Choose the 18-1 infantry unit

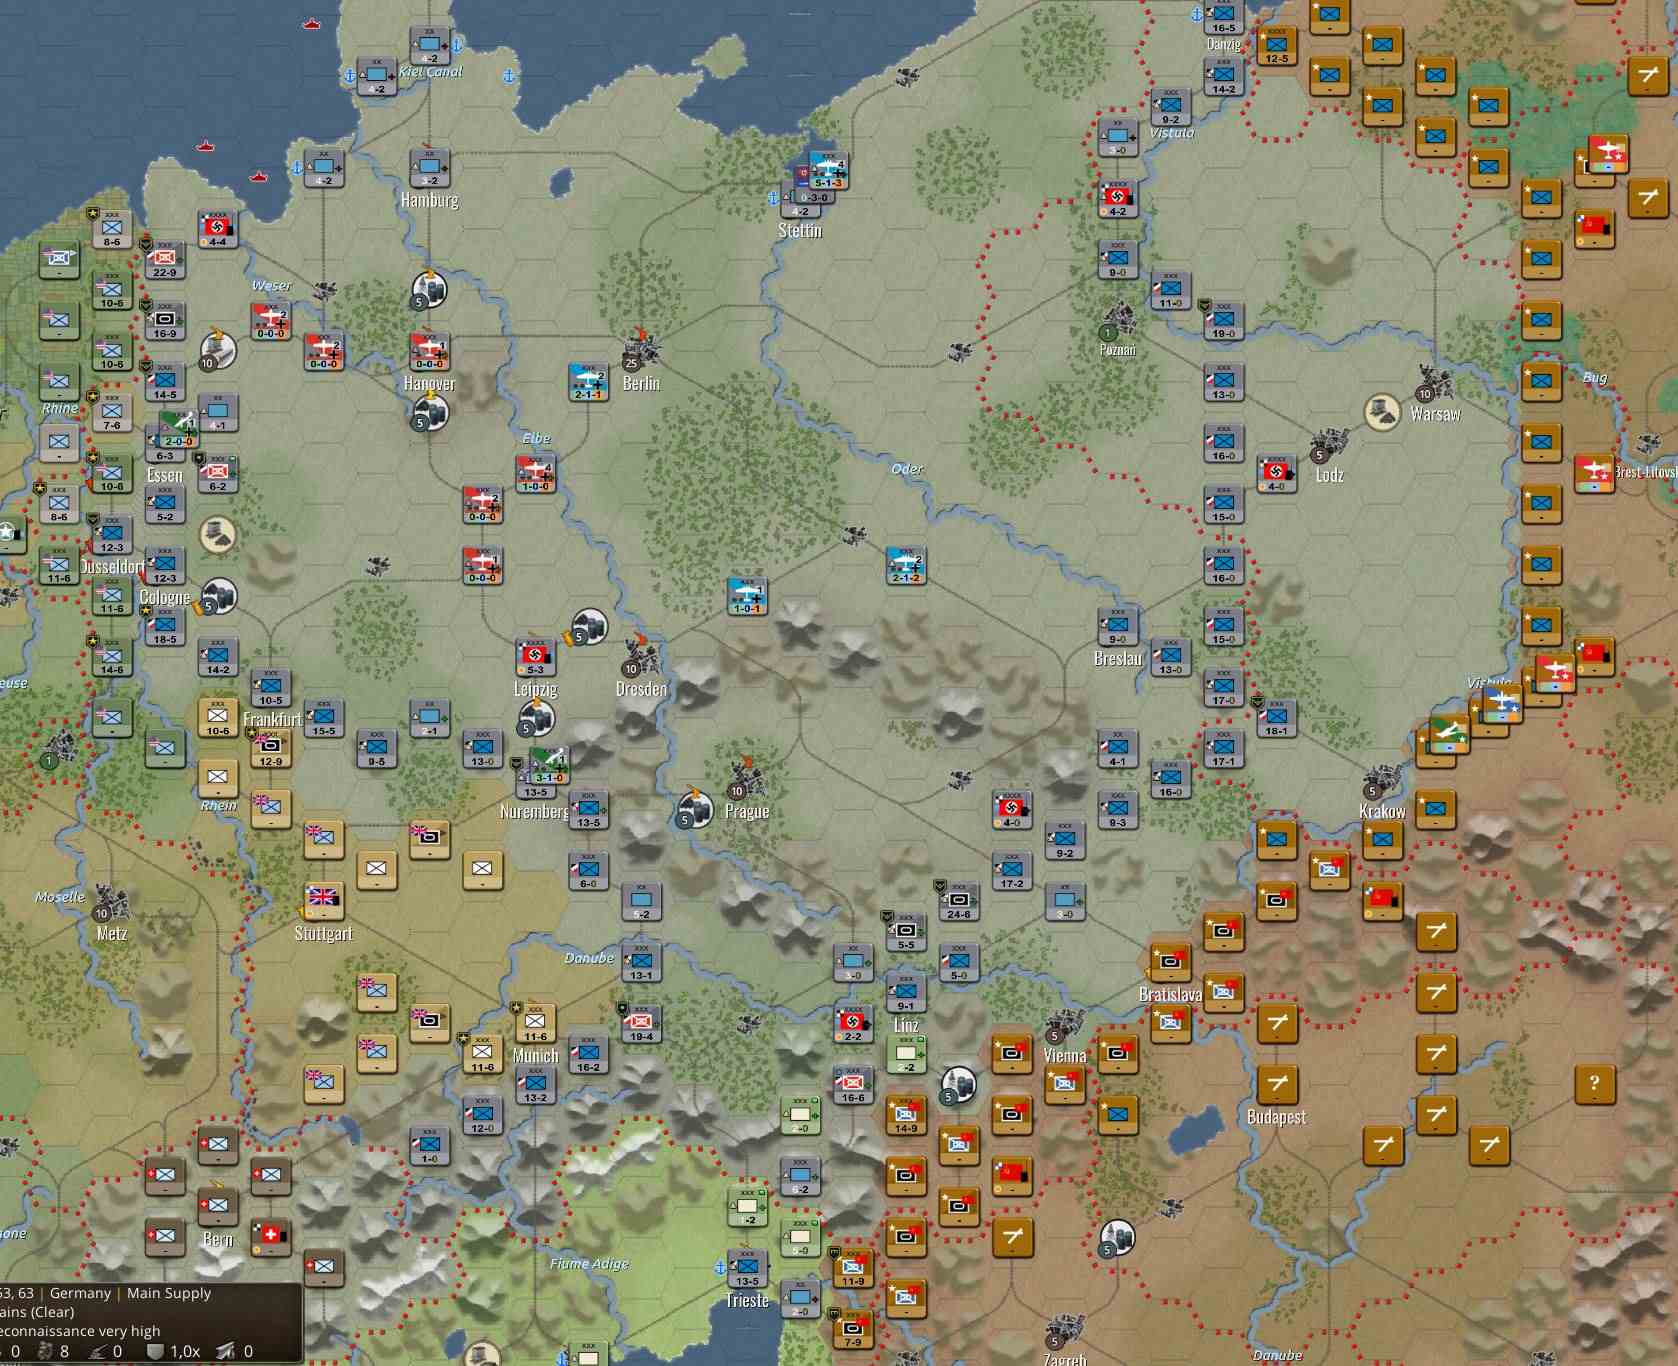1276,717
